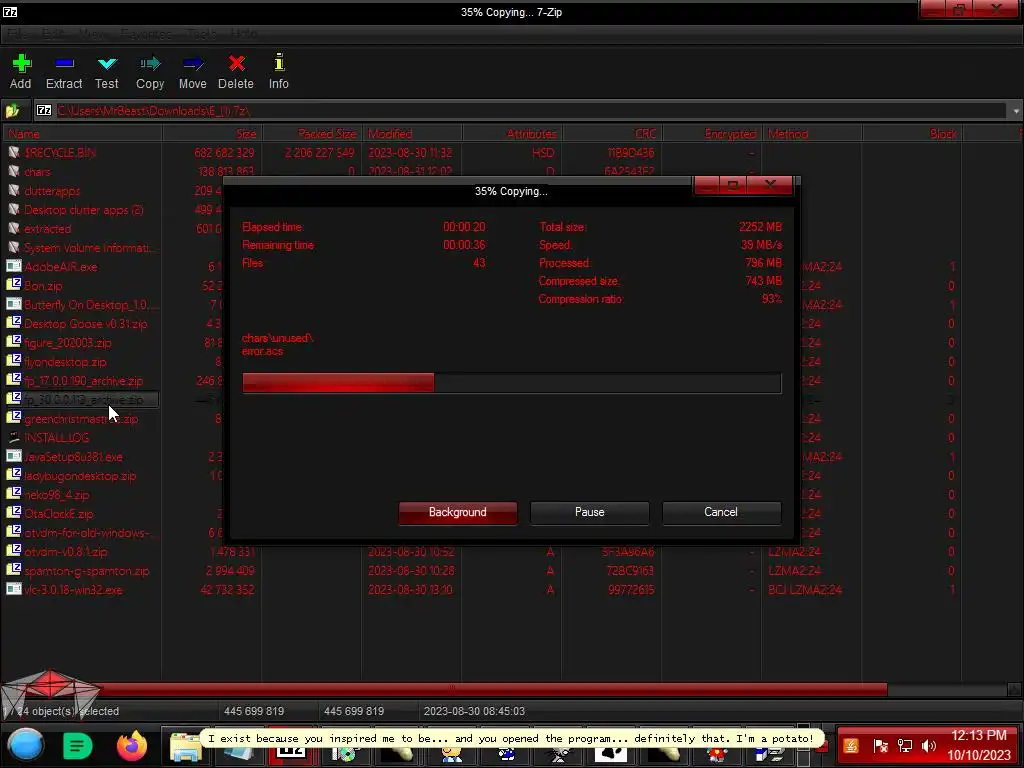
Task: Sort by the Block column header
Action: (912, 133)
